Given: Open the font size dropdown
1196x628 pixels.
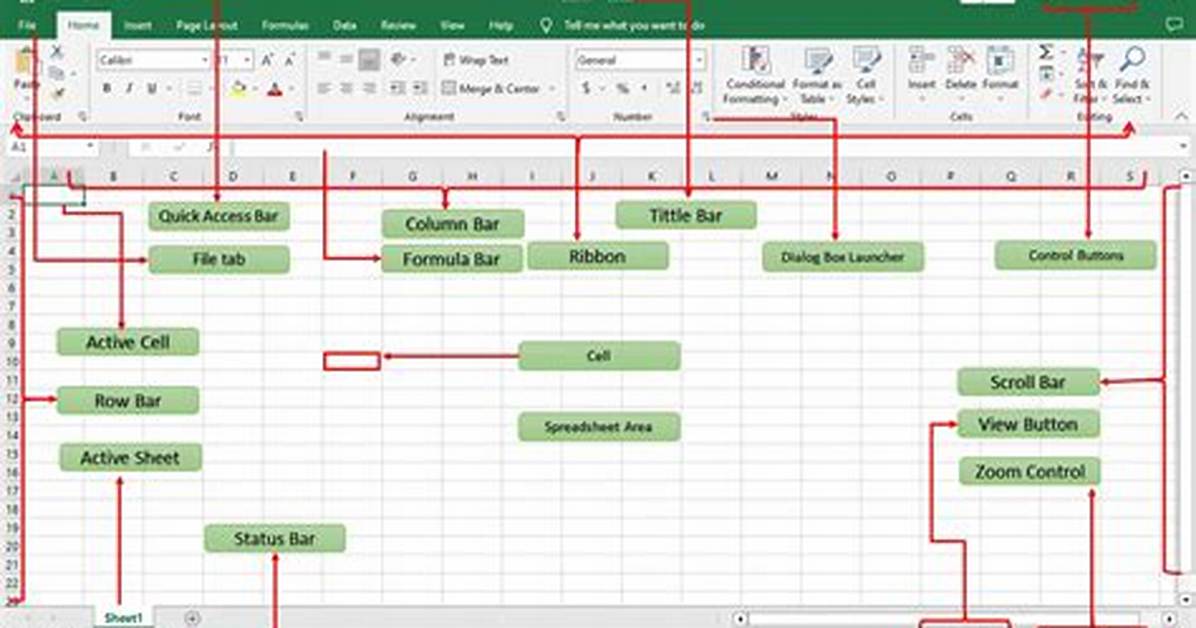Looking at the screenshot, I should 247,60.
